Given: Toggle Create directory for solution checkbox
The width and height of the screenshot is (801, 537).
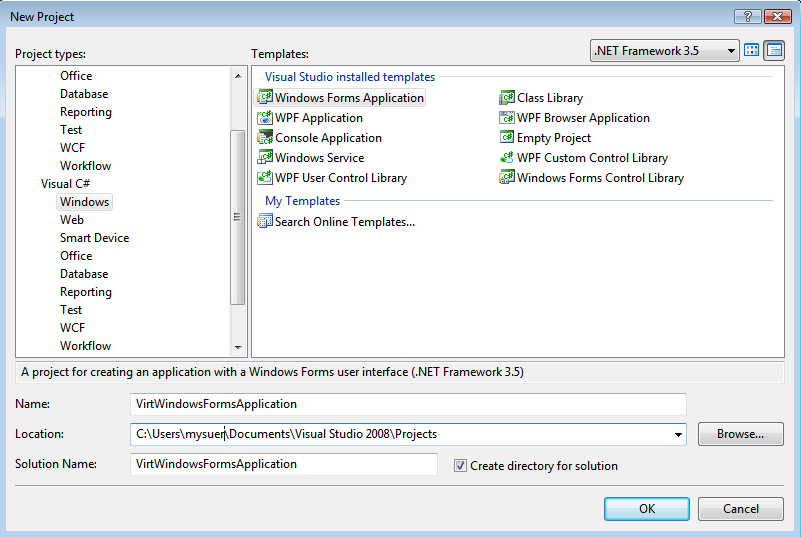Looking at the screenshot, I should (460, 465).
